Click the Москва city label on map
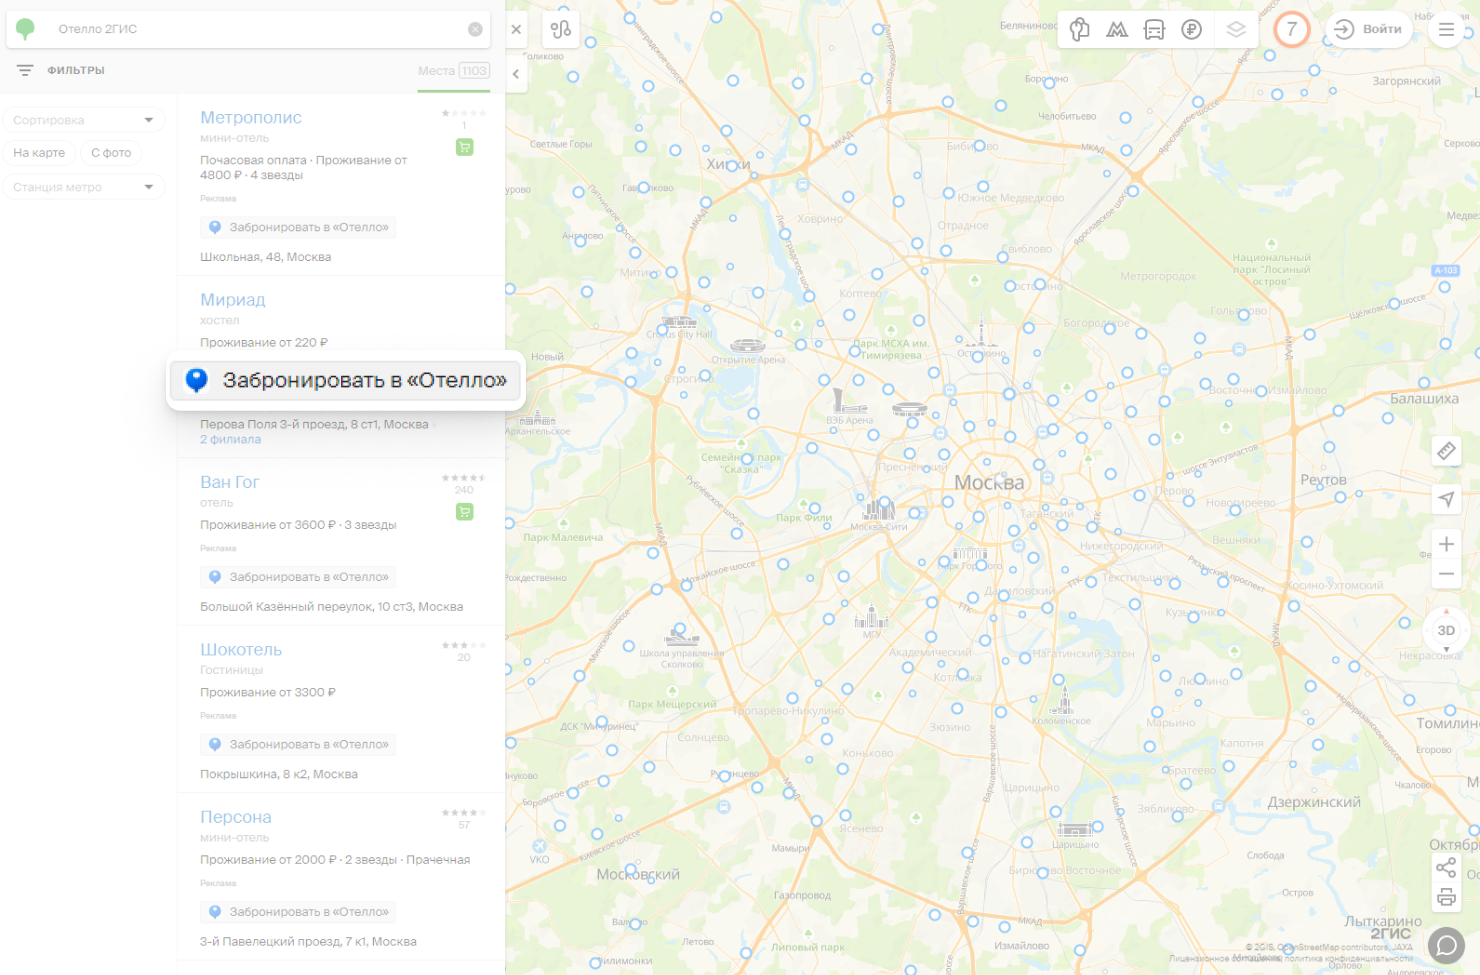The width and height of the screenshot is (1480, 975). pos(989,483)
